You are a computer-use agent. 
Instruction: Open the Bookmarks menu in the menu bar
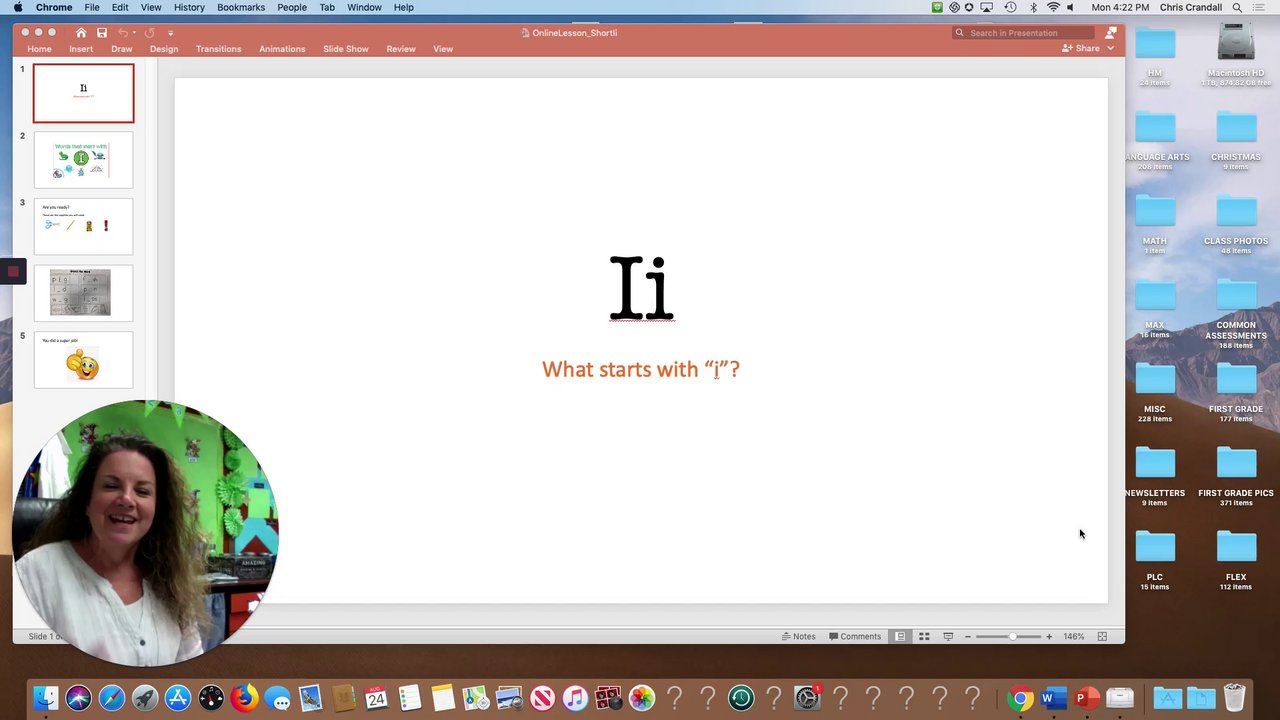[241, 7]
